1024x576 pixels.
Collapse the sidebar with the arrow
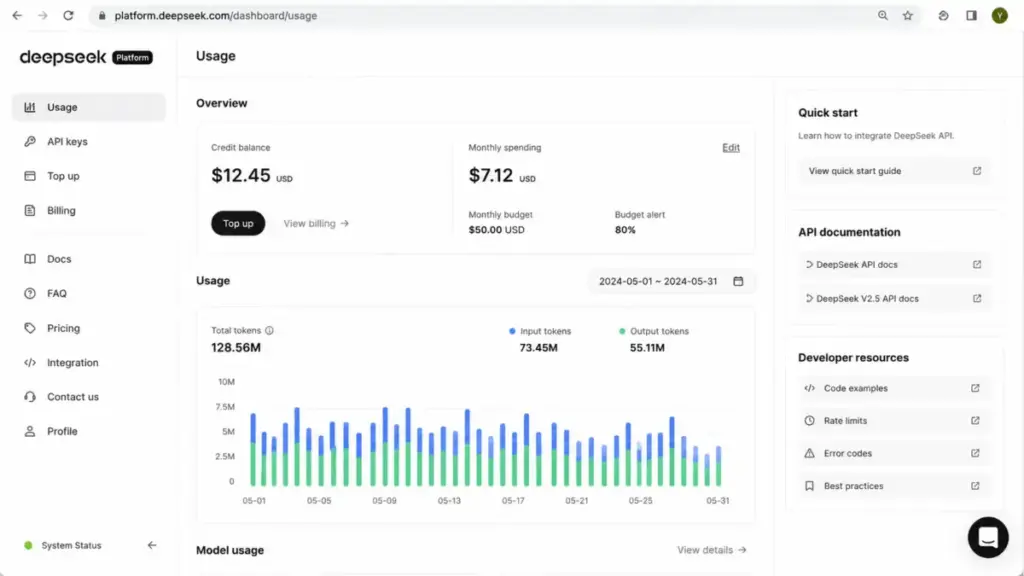[152, 545]
